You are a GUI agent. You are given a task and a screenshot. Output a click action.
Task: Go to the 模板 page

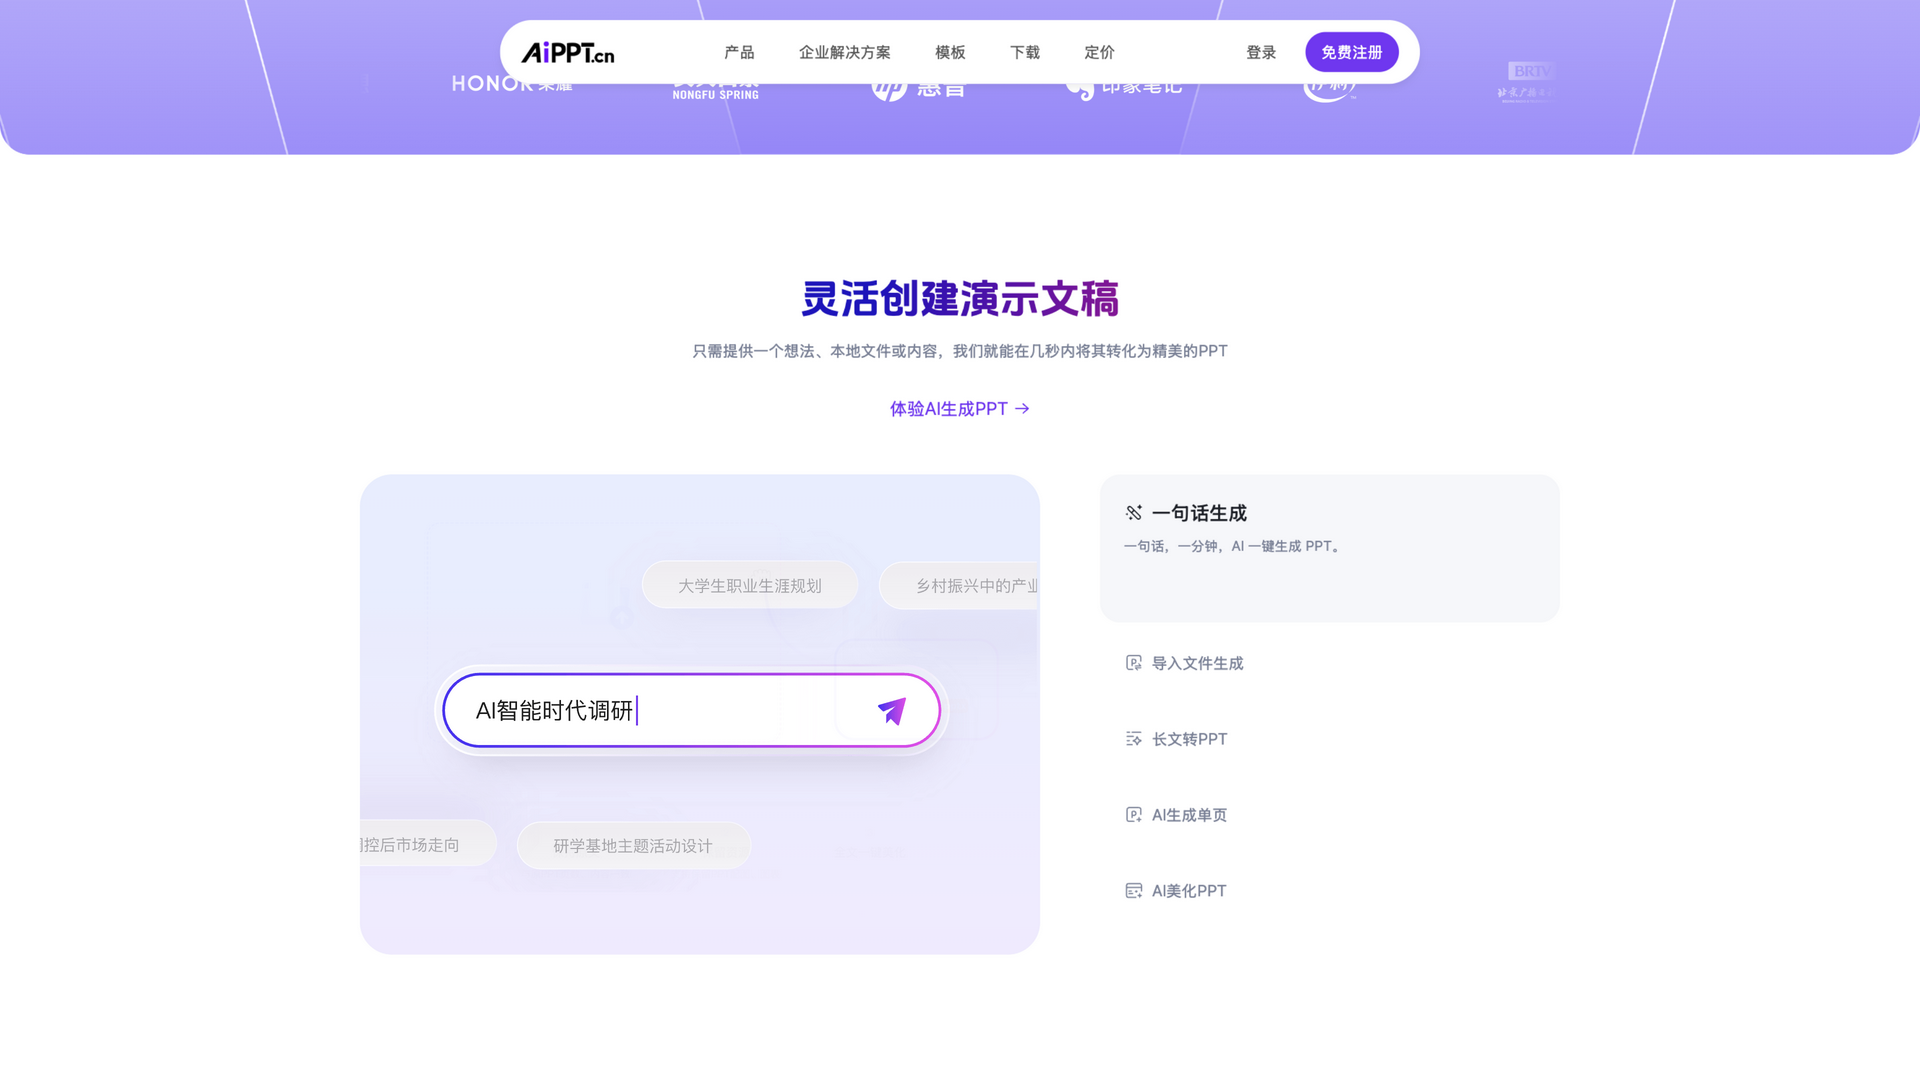pos(950,52)
